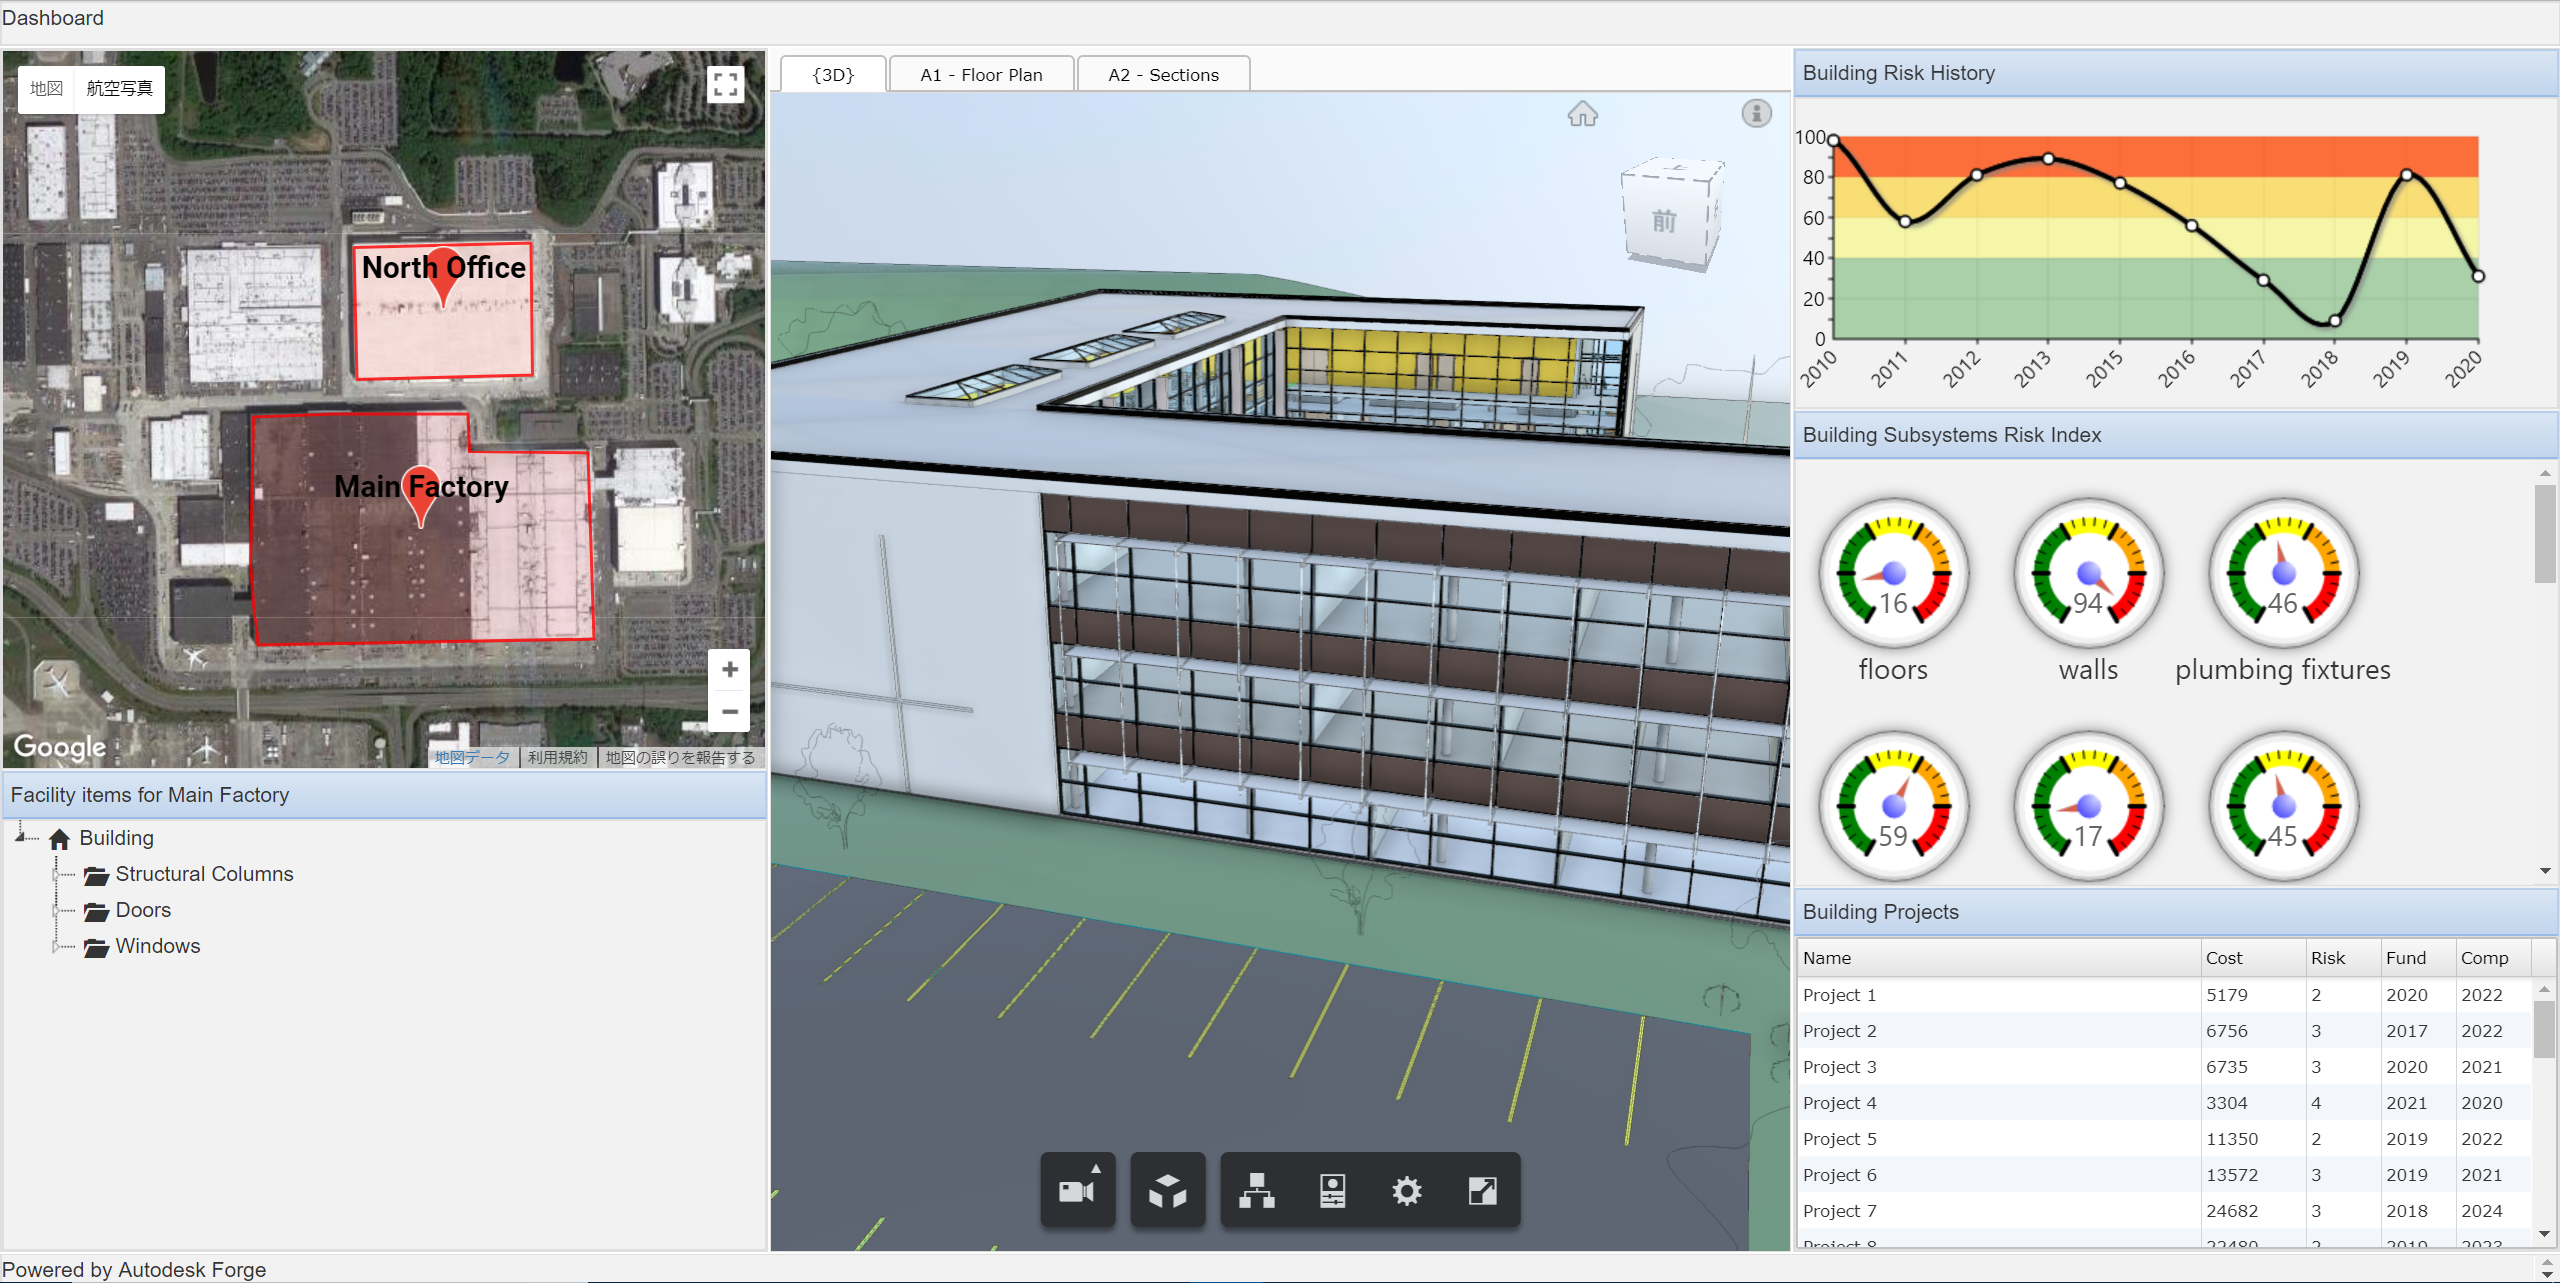The width and height of the screenshot is (2560, 1283).
Task: Switch map to 地図 view
Action: pyautogui.click(x=45, y=89)
